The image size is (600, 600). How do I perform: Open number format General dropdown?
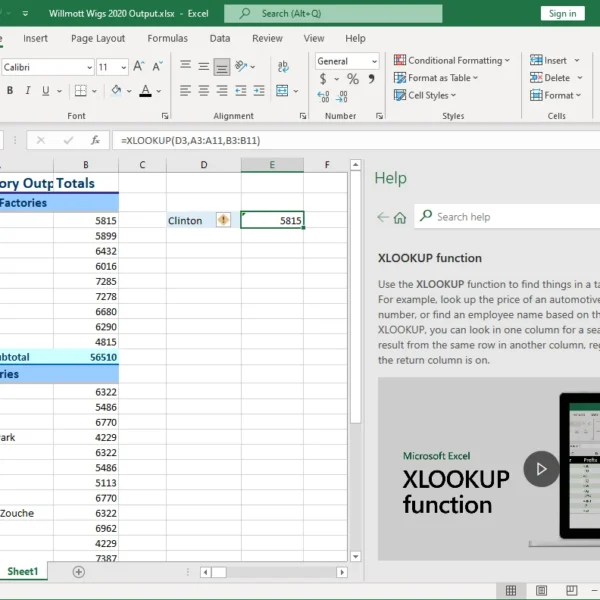tap(374, 61)
